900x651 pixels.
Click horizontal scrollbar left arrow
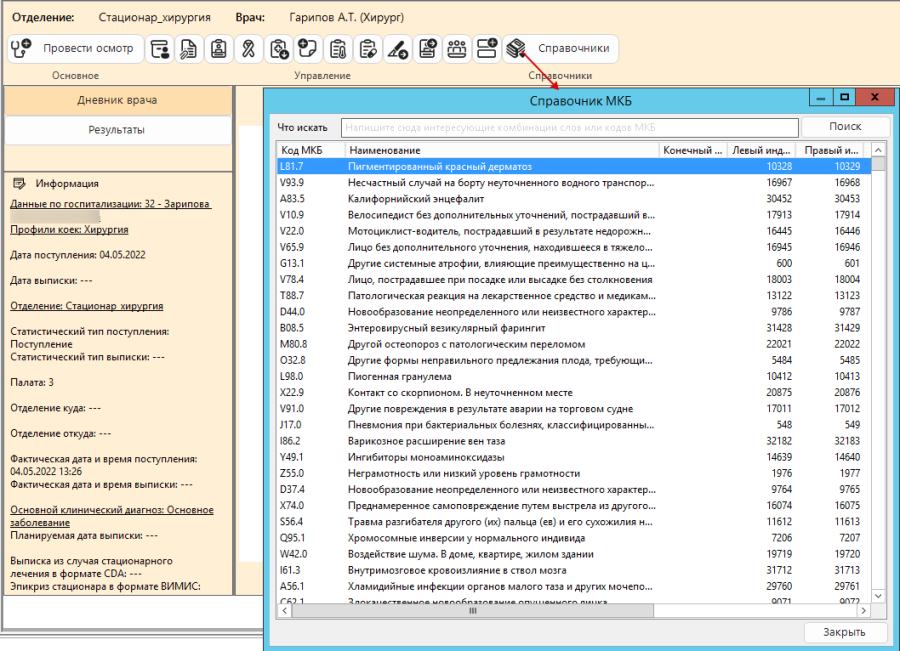pos(285,611)
